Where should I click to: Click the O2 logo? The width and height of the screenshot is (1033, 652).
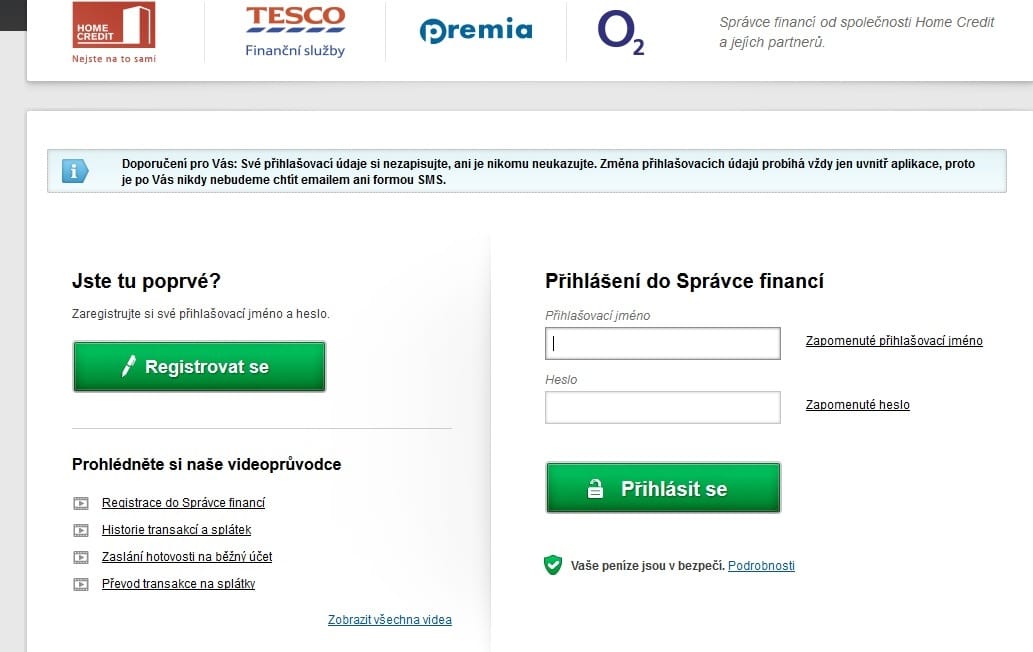621,32
